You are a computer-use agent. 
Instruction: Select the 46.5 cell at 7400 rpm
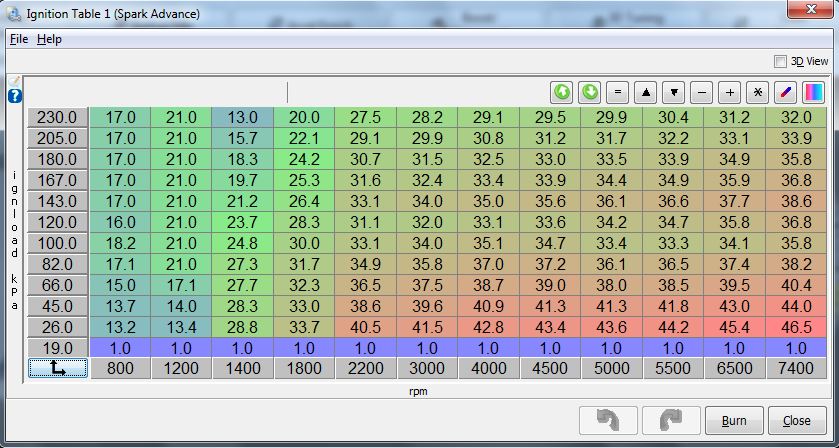pyautogui.click(x=796, y=327)
